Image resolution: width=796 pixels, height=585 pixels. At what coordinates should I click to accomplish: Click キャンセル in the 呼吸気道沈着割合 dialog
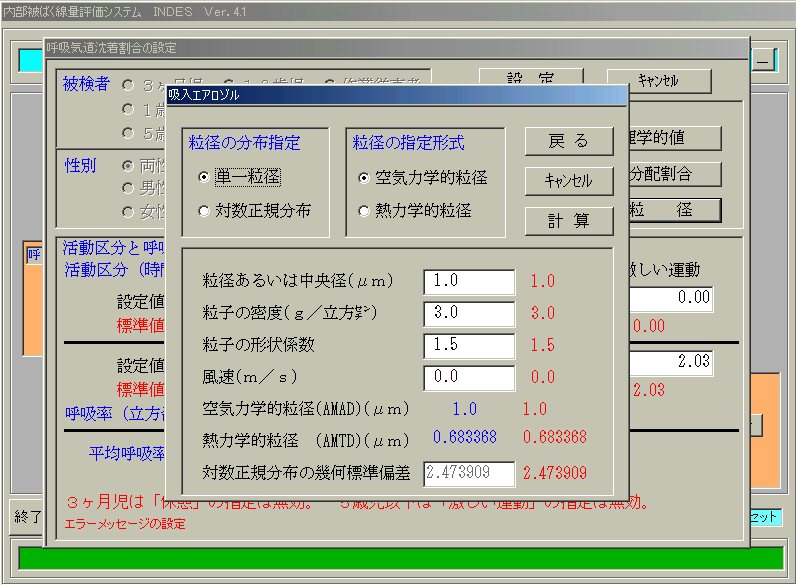(x=659, y=81)
